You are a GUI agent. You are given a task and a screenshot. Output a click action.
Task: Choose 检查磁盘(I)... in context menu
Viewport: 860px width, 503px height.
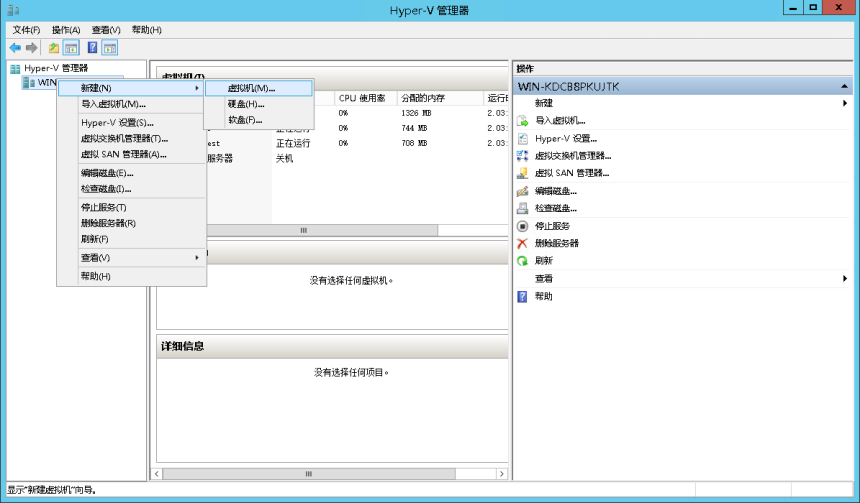132,189
